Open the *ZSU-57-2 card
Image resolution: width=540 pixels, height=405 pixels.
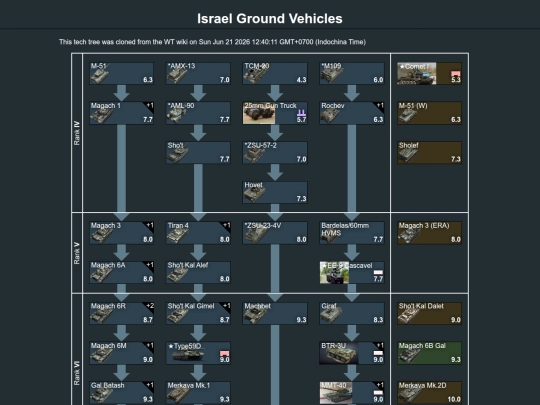click(275, 152)
